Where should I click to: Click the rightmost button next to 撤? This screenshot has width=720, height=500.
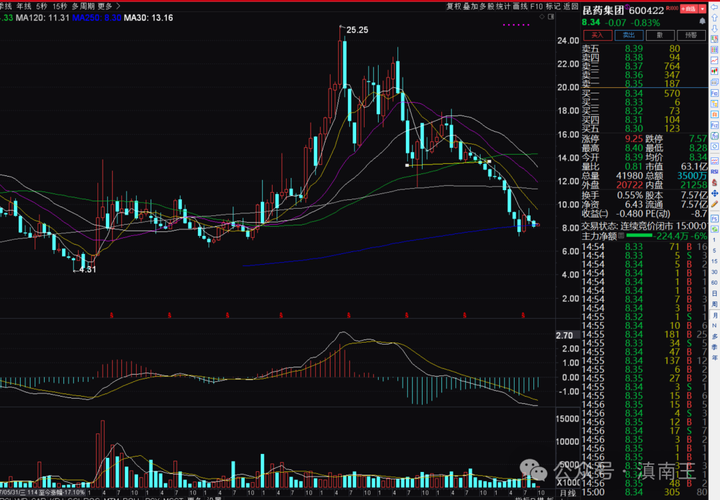pos(691,35)
